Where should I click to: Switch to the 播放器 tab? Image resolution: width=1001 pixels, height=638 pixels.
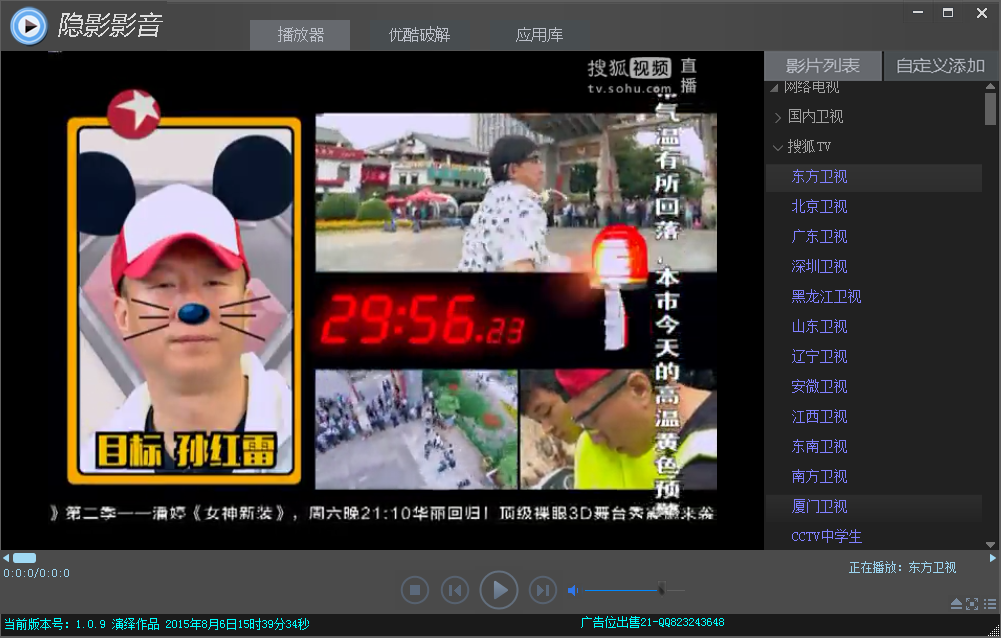coord(300,34)
